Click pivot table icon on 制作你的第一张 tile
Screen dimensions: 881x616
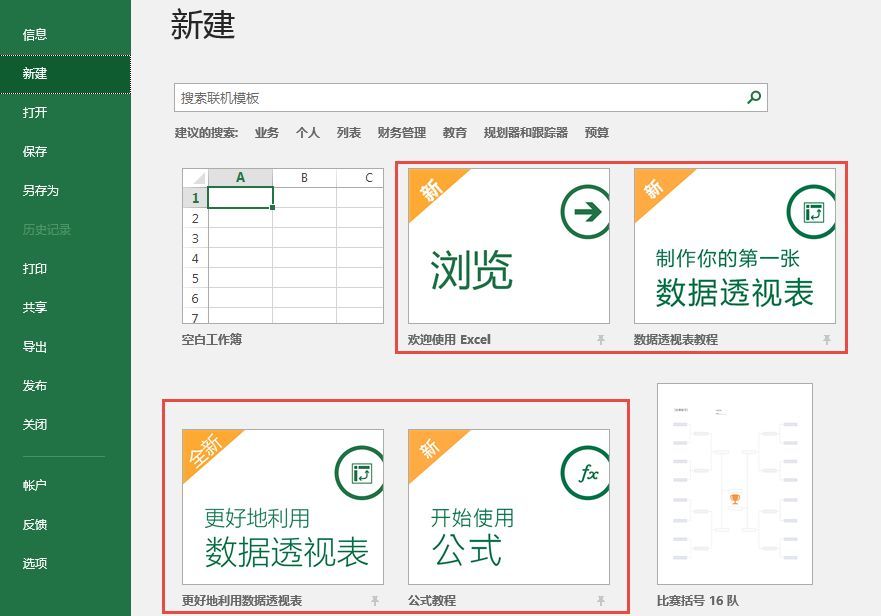[x=811, y=211]
